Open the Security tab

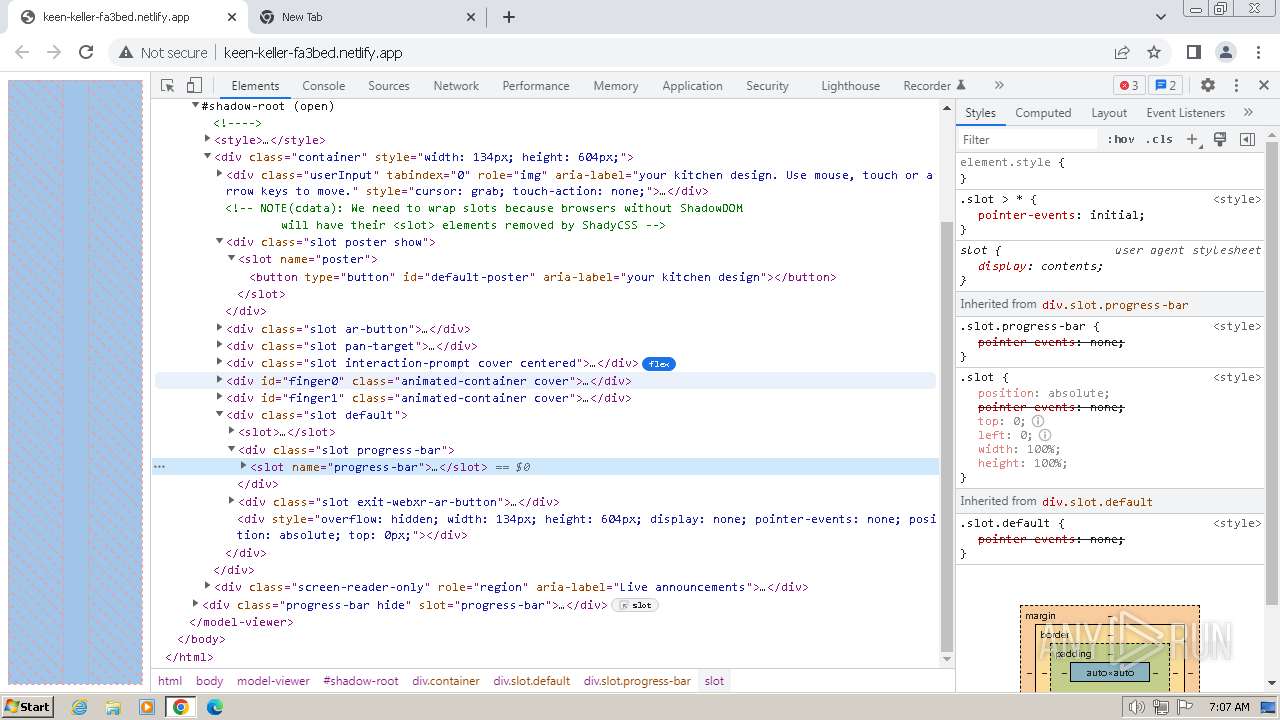(x=768, y=86)
